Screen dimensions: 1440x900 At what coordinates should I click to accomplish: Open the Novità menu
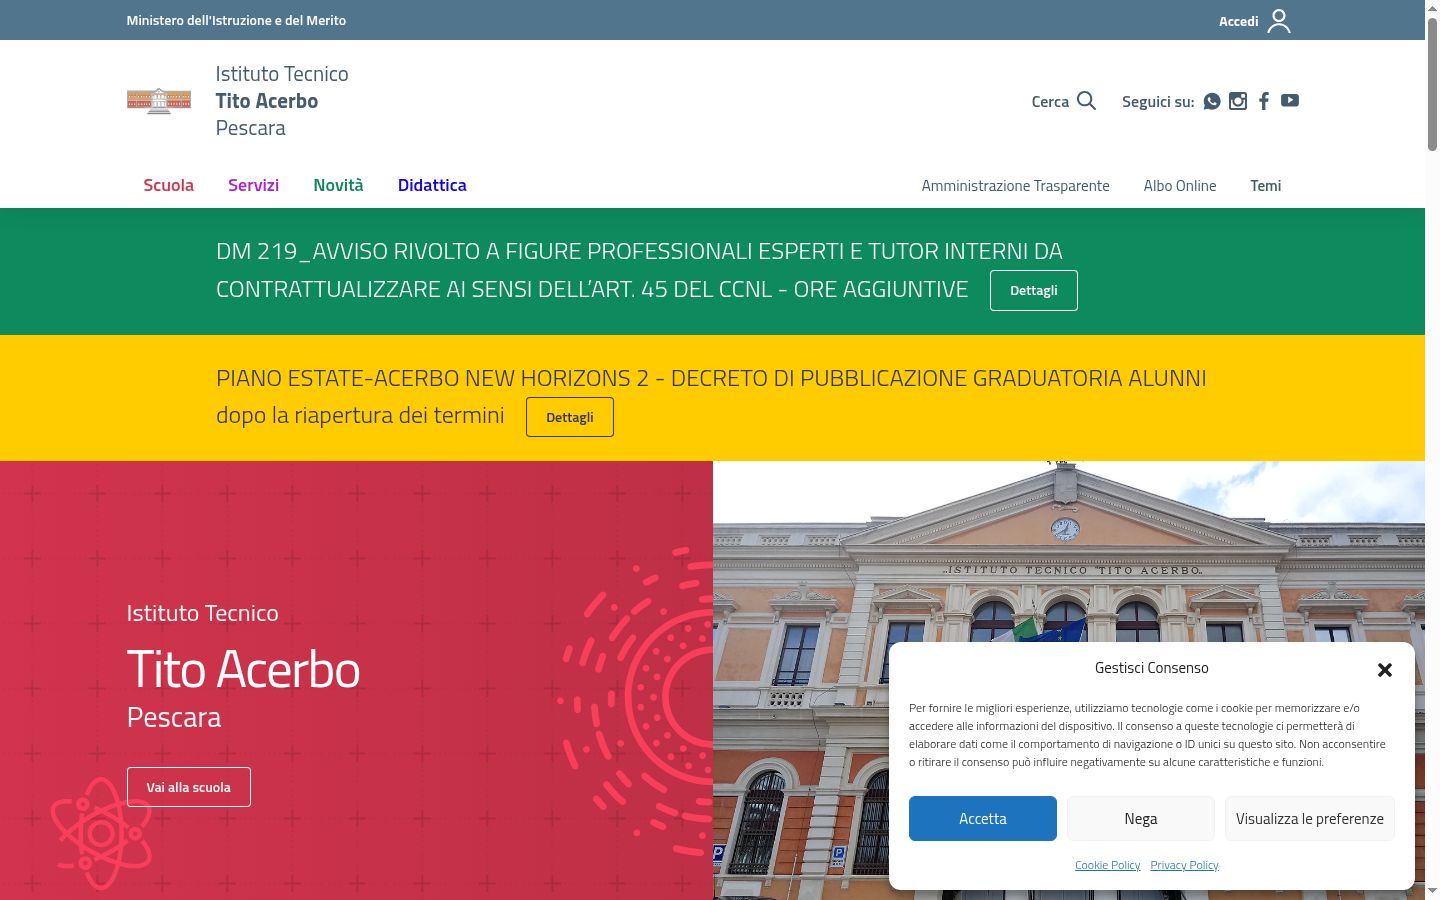pos(338,185)
